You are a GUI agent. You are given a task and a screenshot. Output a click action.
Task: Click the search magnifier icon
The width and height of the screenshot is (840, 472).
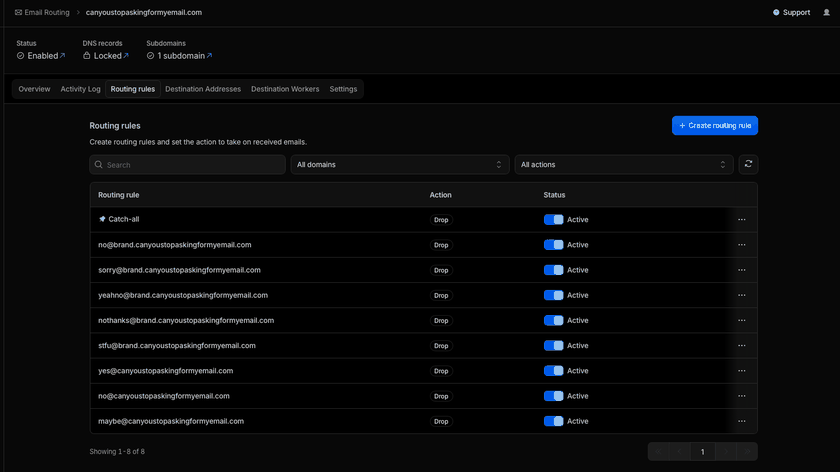coord(99,164)
